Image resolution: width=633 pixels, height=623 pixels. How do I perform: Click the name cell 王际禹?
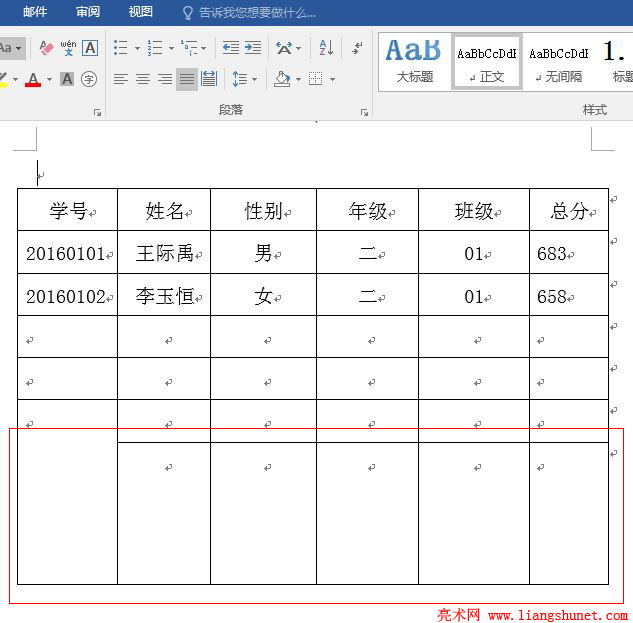click(x=164, y=253)
